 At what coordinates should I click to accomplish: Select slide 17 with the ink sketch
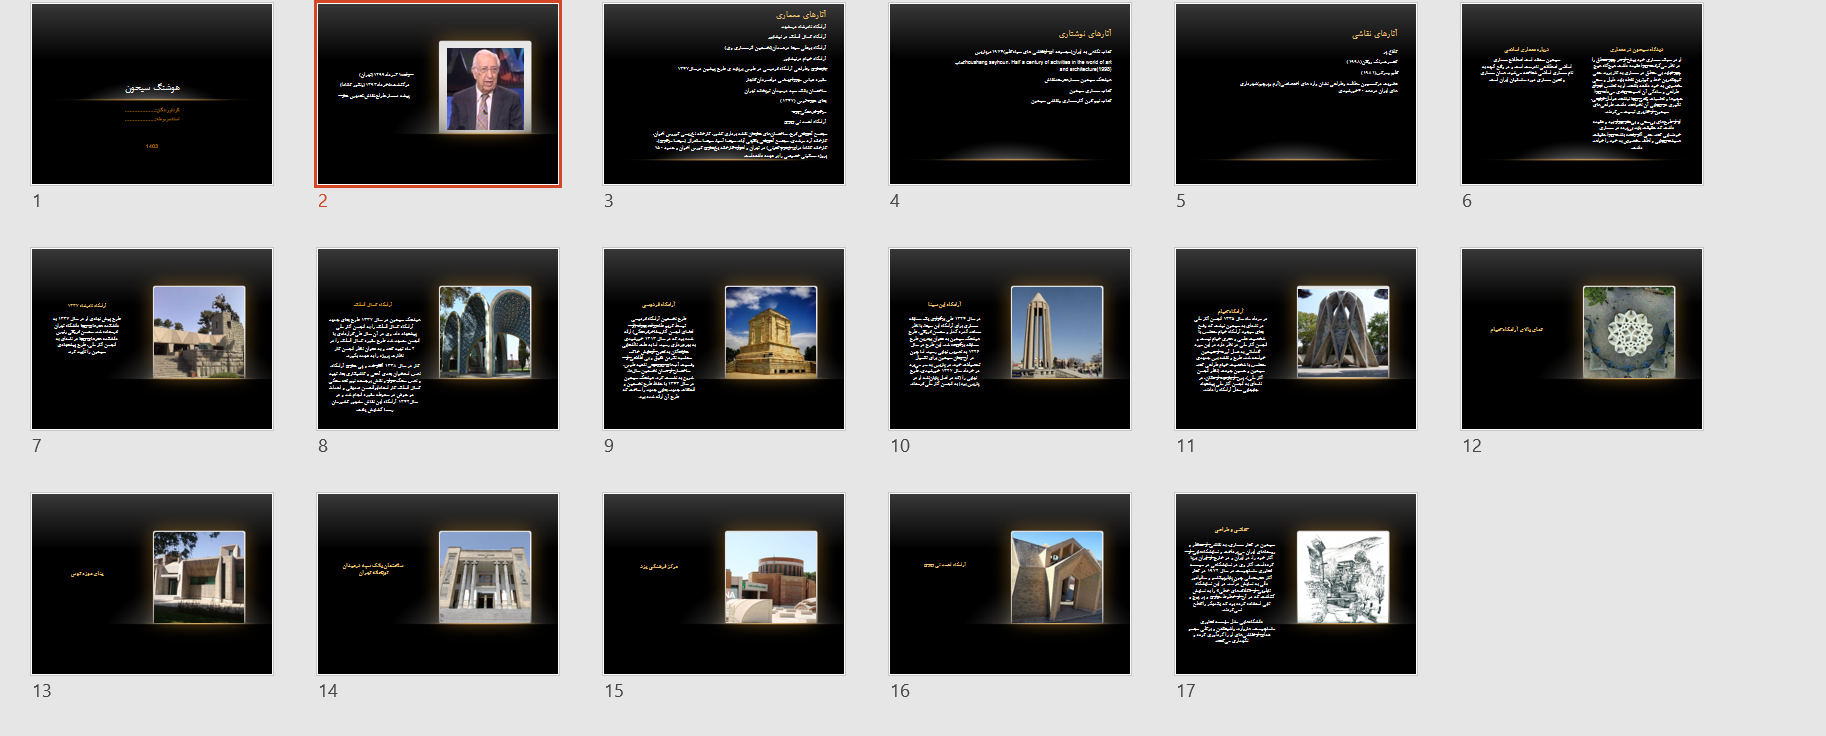point(1296,584)
